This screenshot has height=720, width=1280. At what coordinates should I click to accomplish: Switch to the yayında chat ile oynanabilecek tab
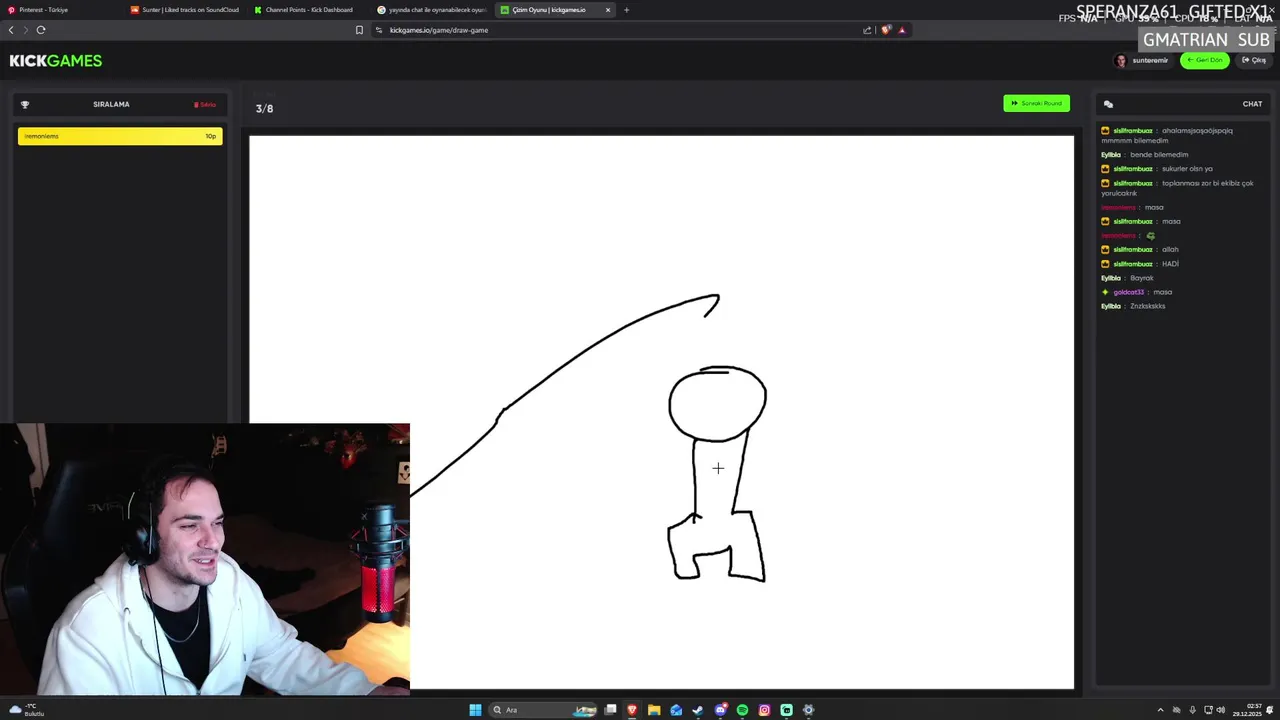pyautogui.click(x=431, y=10)
